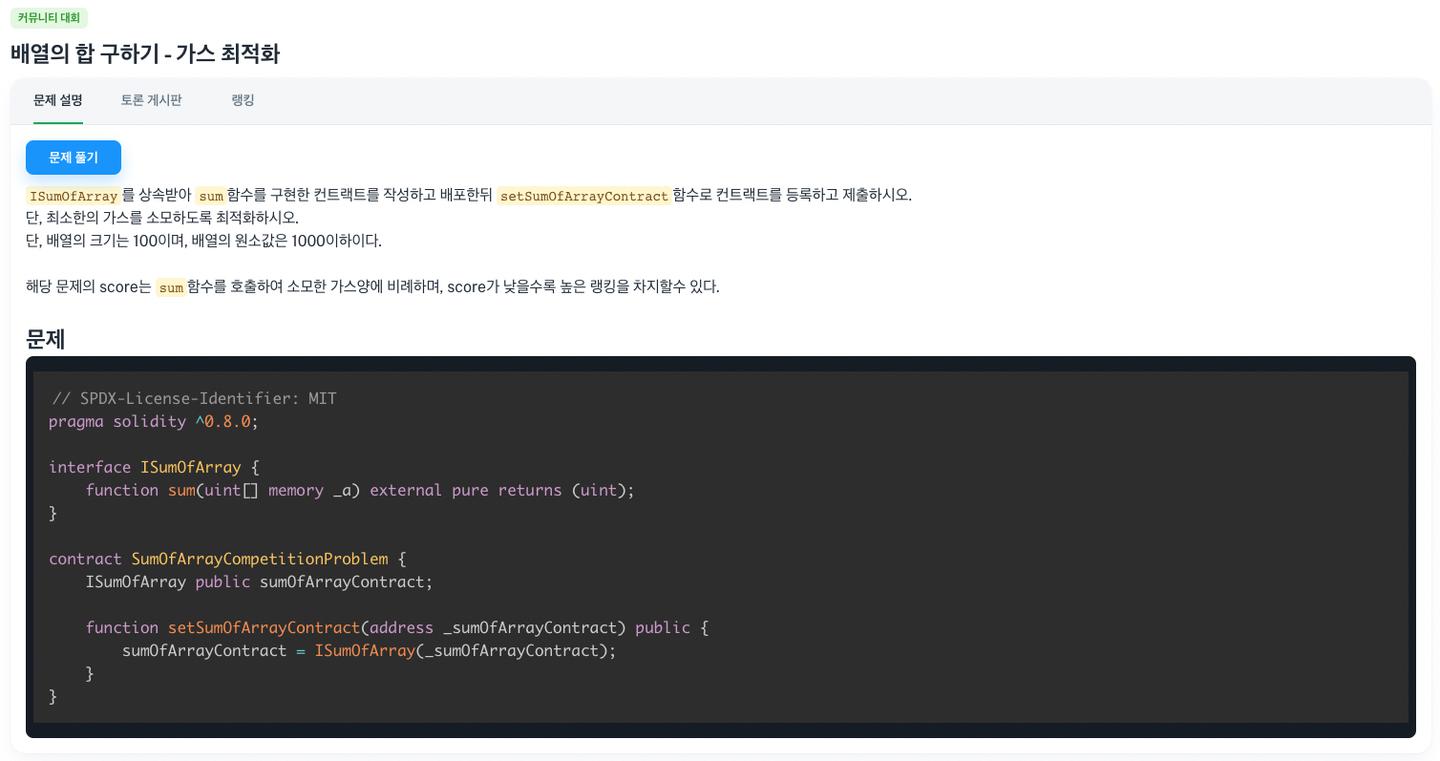Click the sumOfArrayContract assignment statement
The image size is (1440, 761).
coord(368,651)
